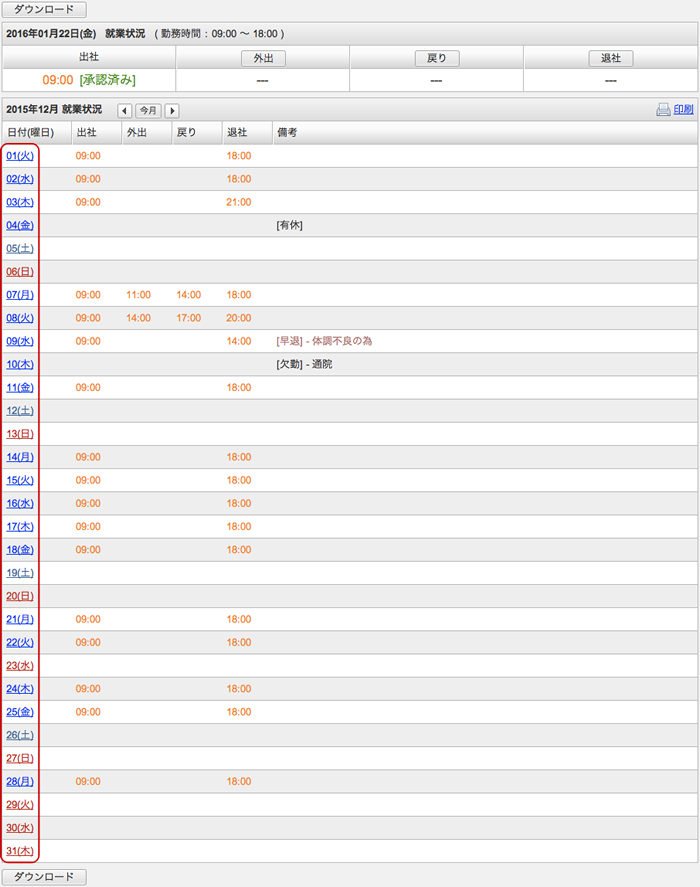The width and height of the screenshot is (700, 887).
Task: Click the 09:00 [承認済み] clock-in status
Action: point(89,80)
